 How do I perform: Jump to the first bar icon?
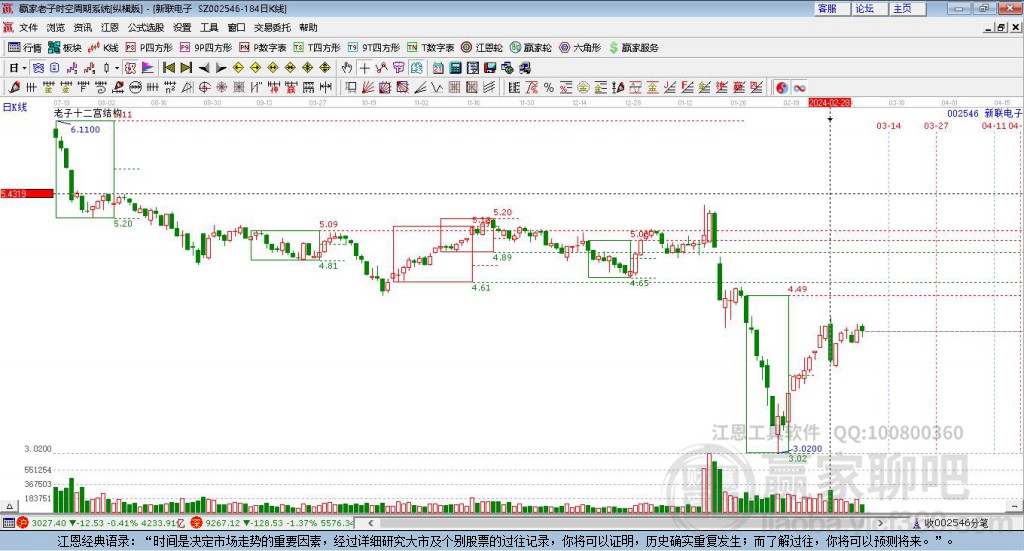click(x=168, y=68)
